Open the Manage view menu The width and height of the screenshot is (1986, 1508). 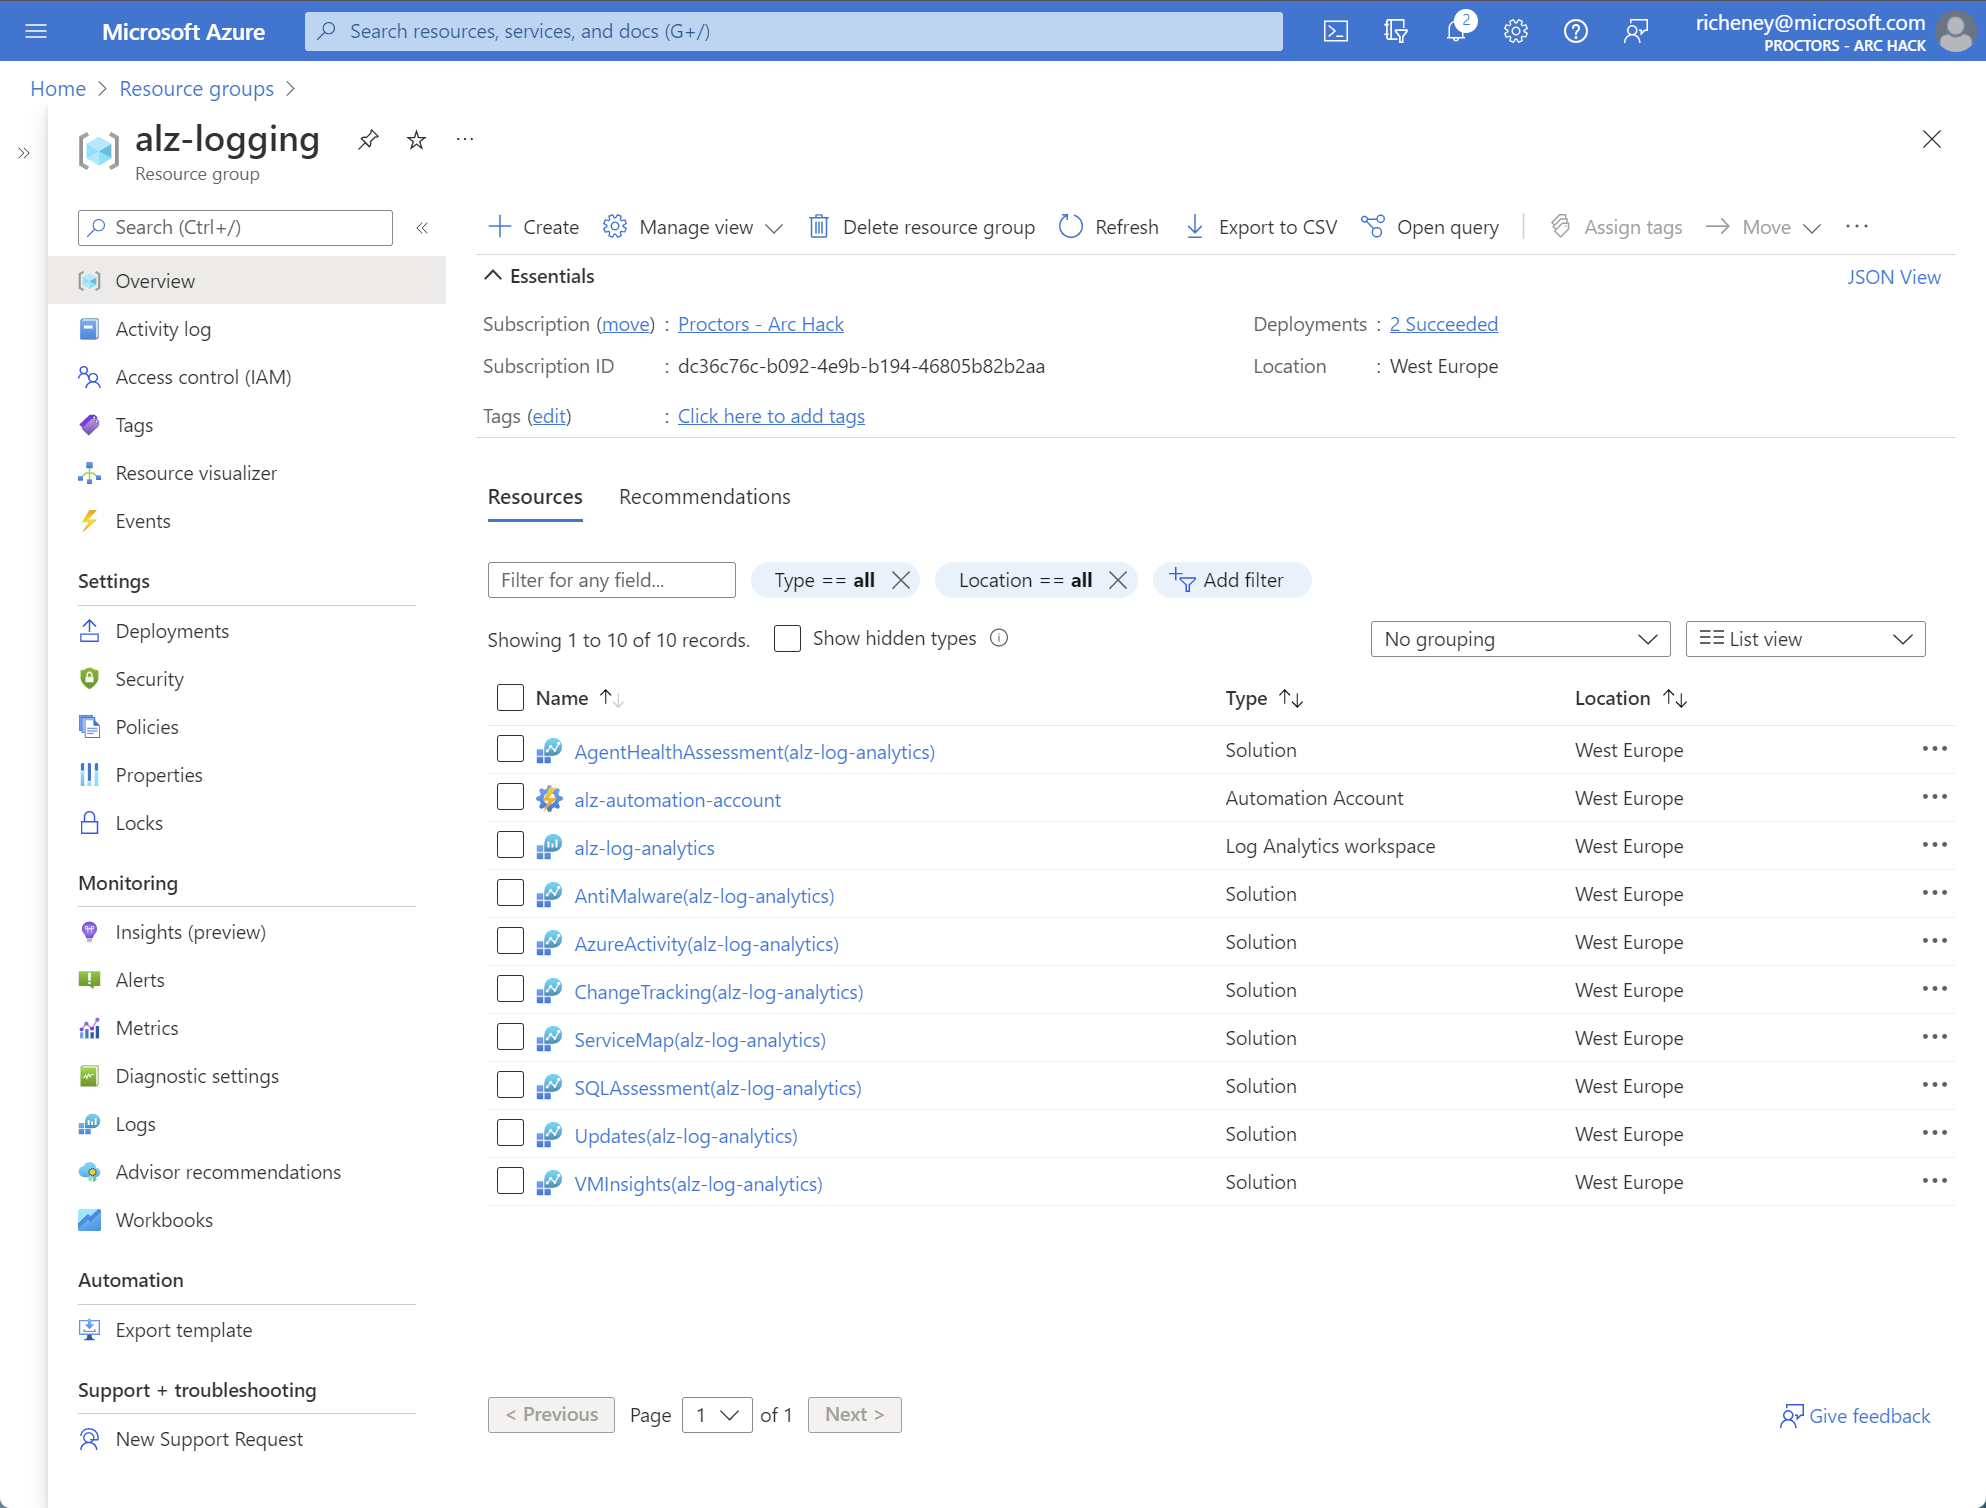[x=694, y=226]
